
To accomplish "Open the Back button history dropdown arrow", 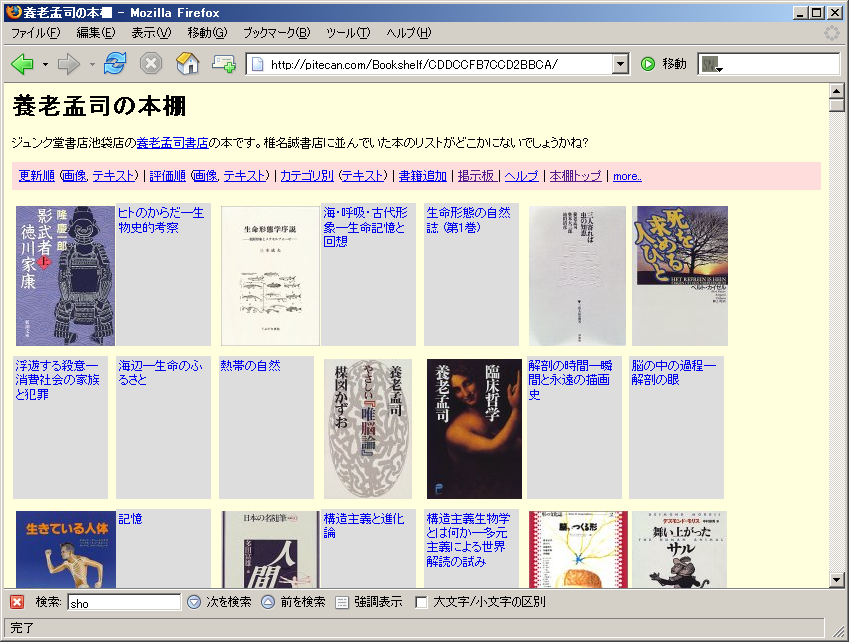I will tap(45, 65).
